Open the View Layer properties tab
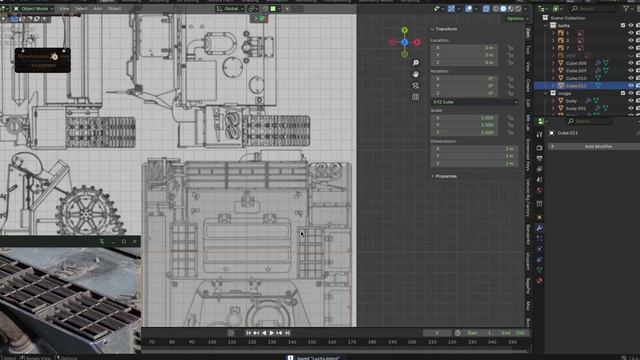This screenshot has height=360, width=640. coord(540,169)
